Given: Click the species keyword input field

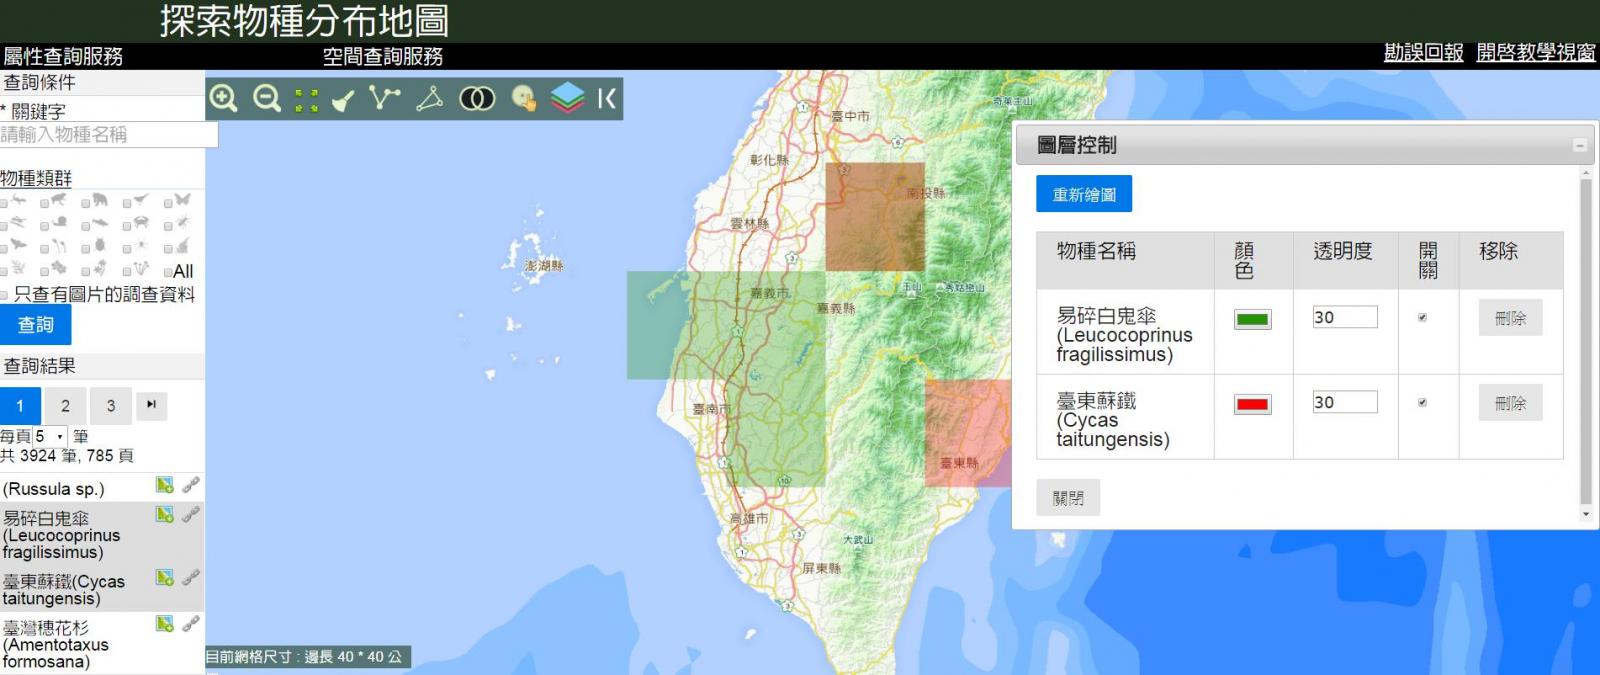Looking at the screenshot, I should coord(108,134).
